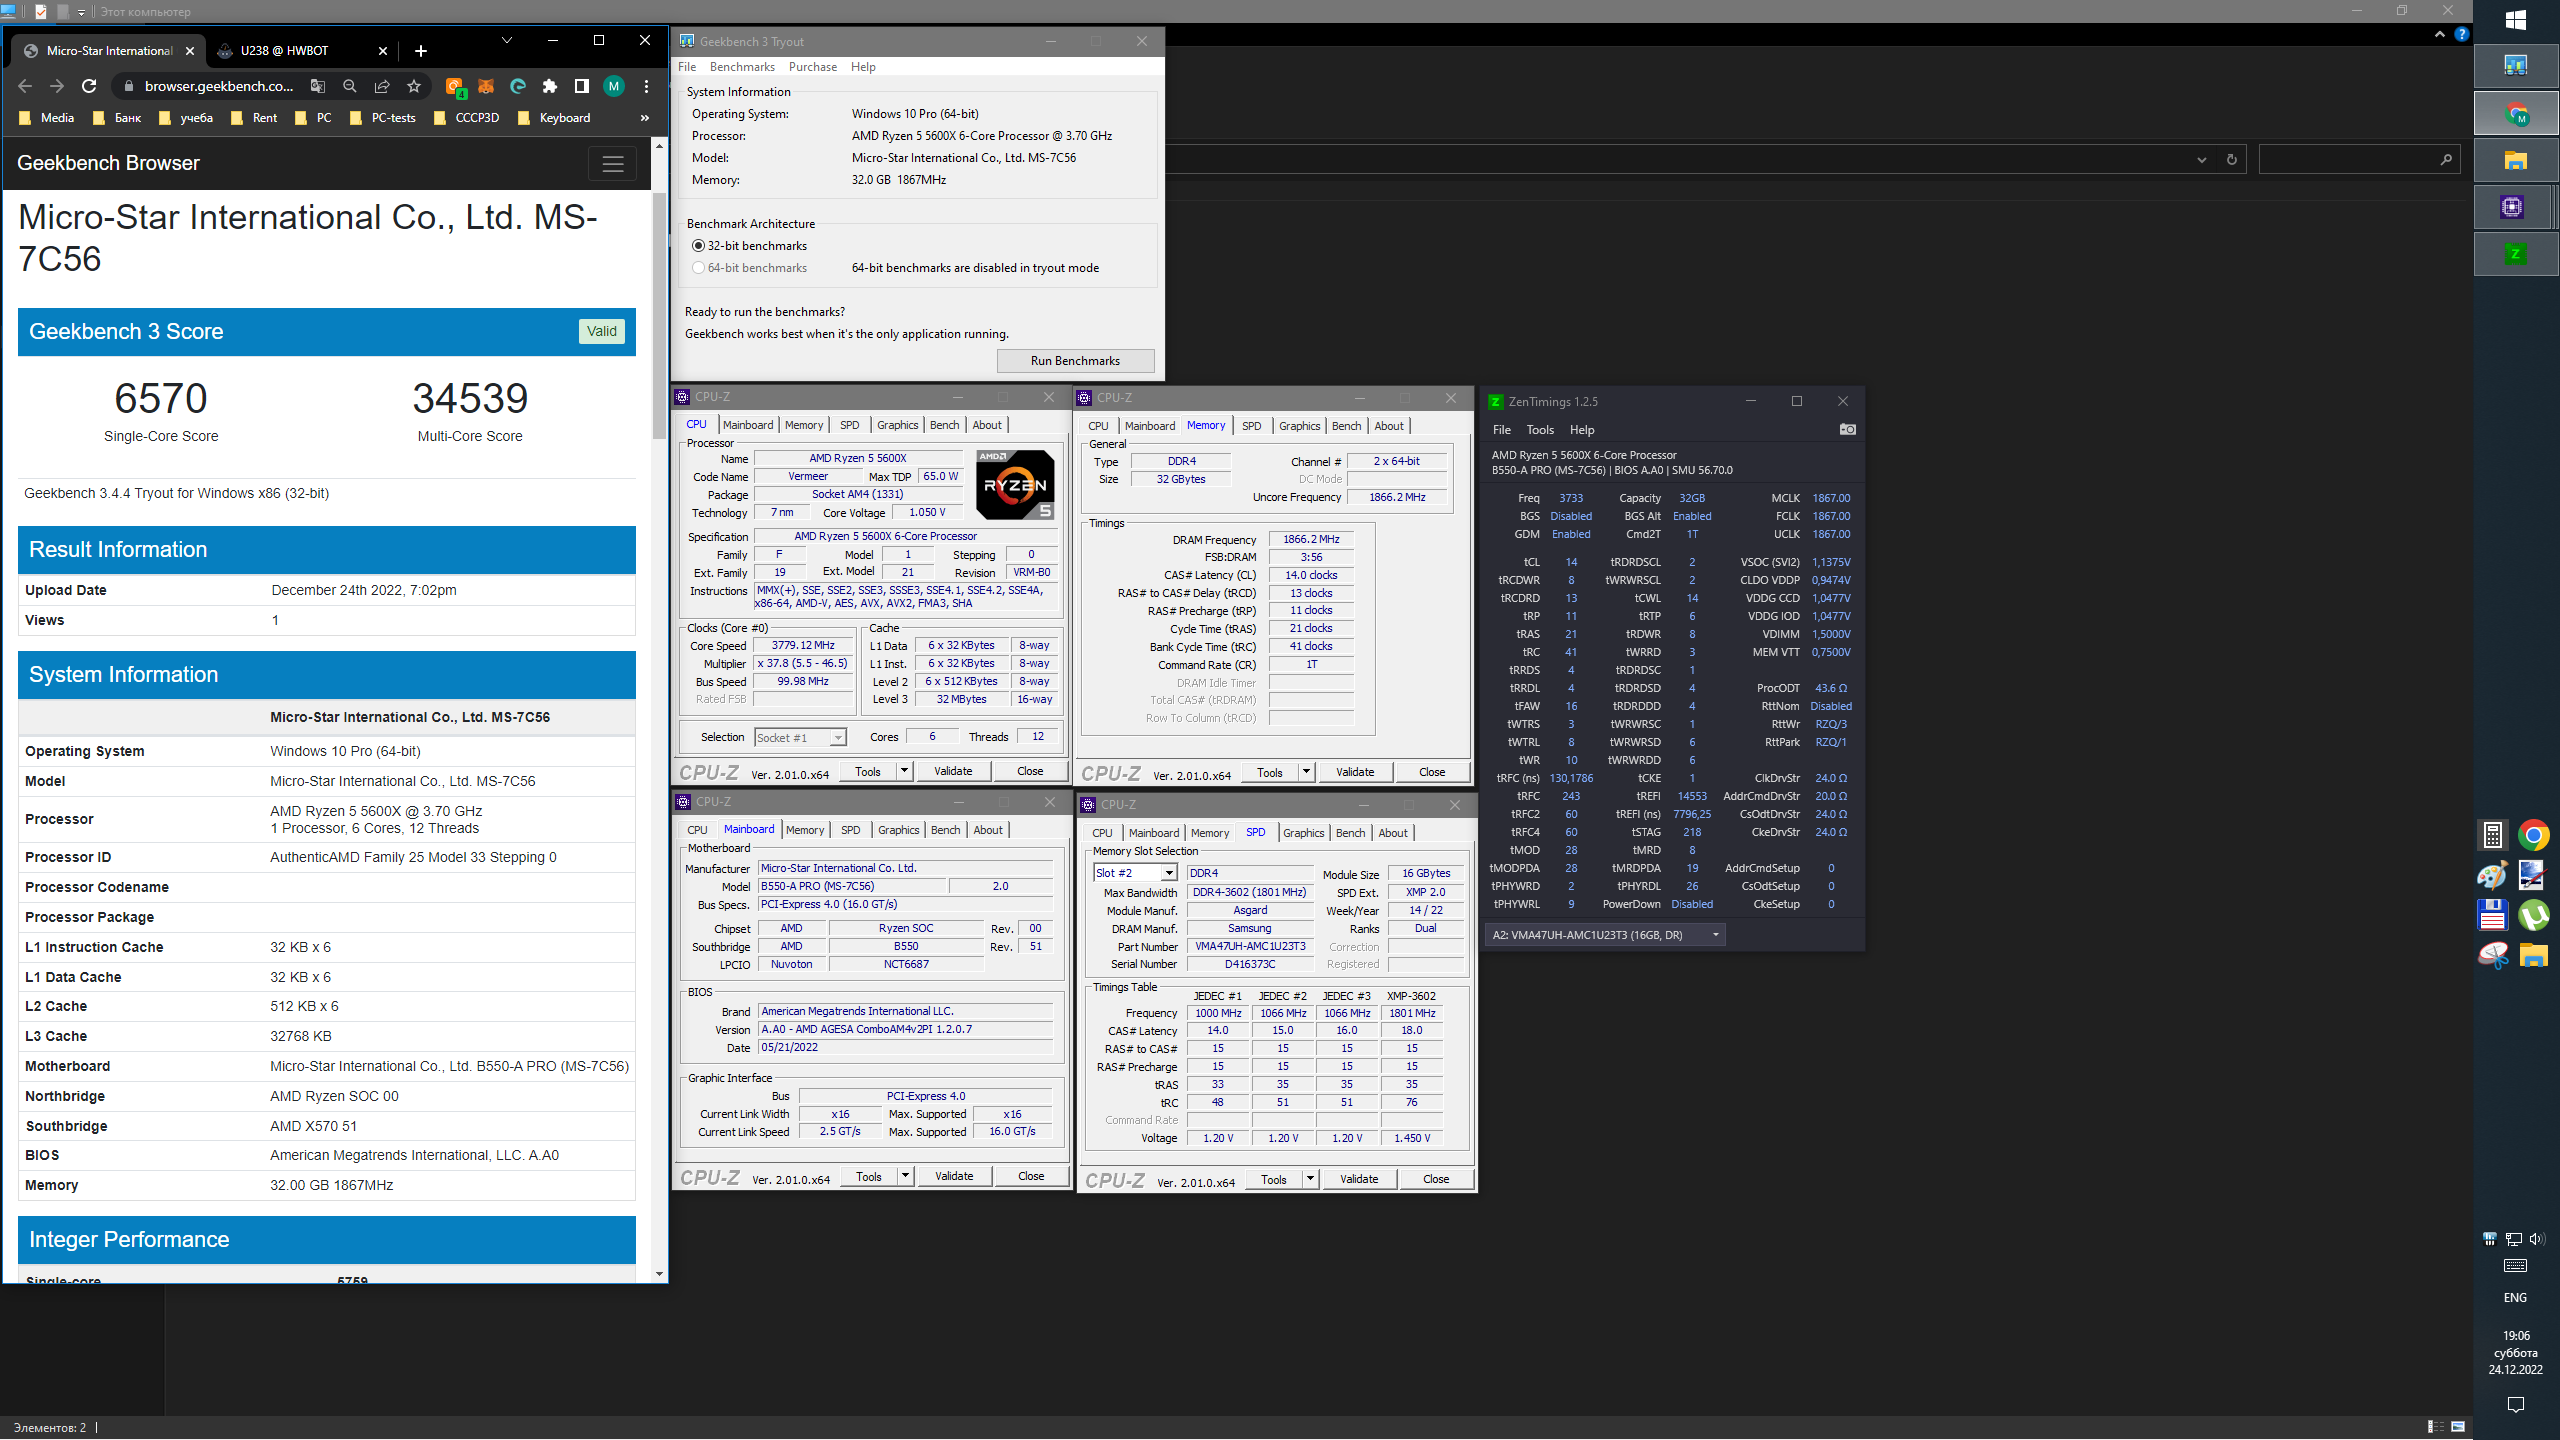Open the PC-tests bookmark folder
The width and height of the screenshot is (2560, 1440).
point(383,118)
